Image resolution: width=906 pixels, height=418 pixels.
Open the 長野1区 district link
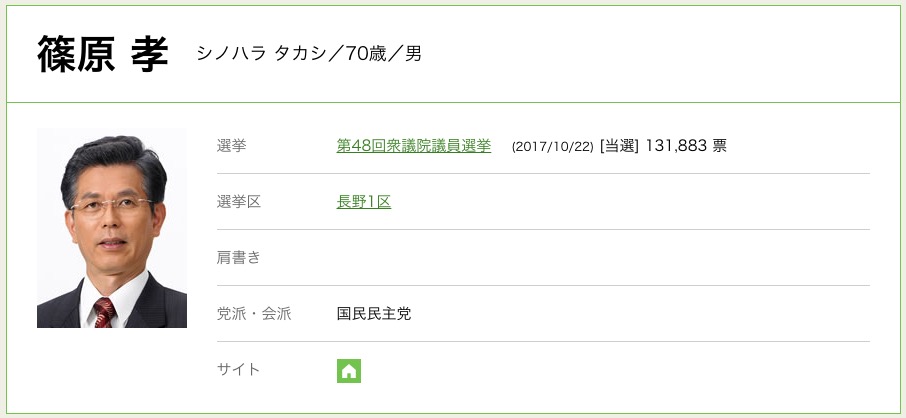[x=364, y=202]
